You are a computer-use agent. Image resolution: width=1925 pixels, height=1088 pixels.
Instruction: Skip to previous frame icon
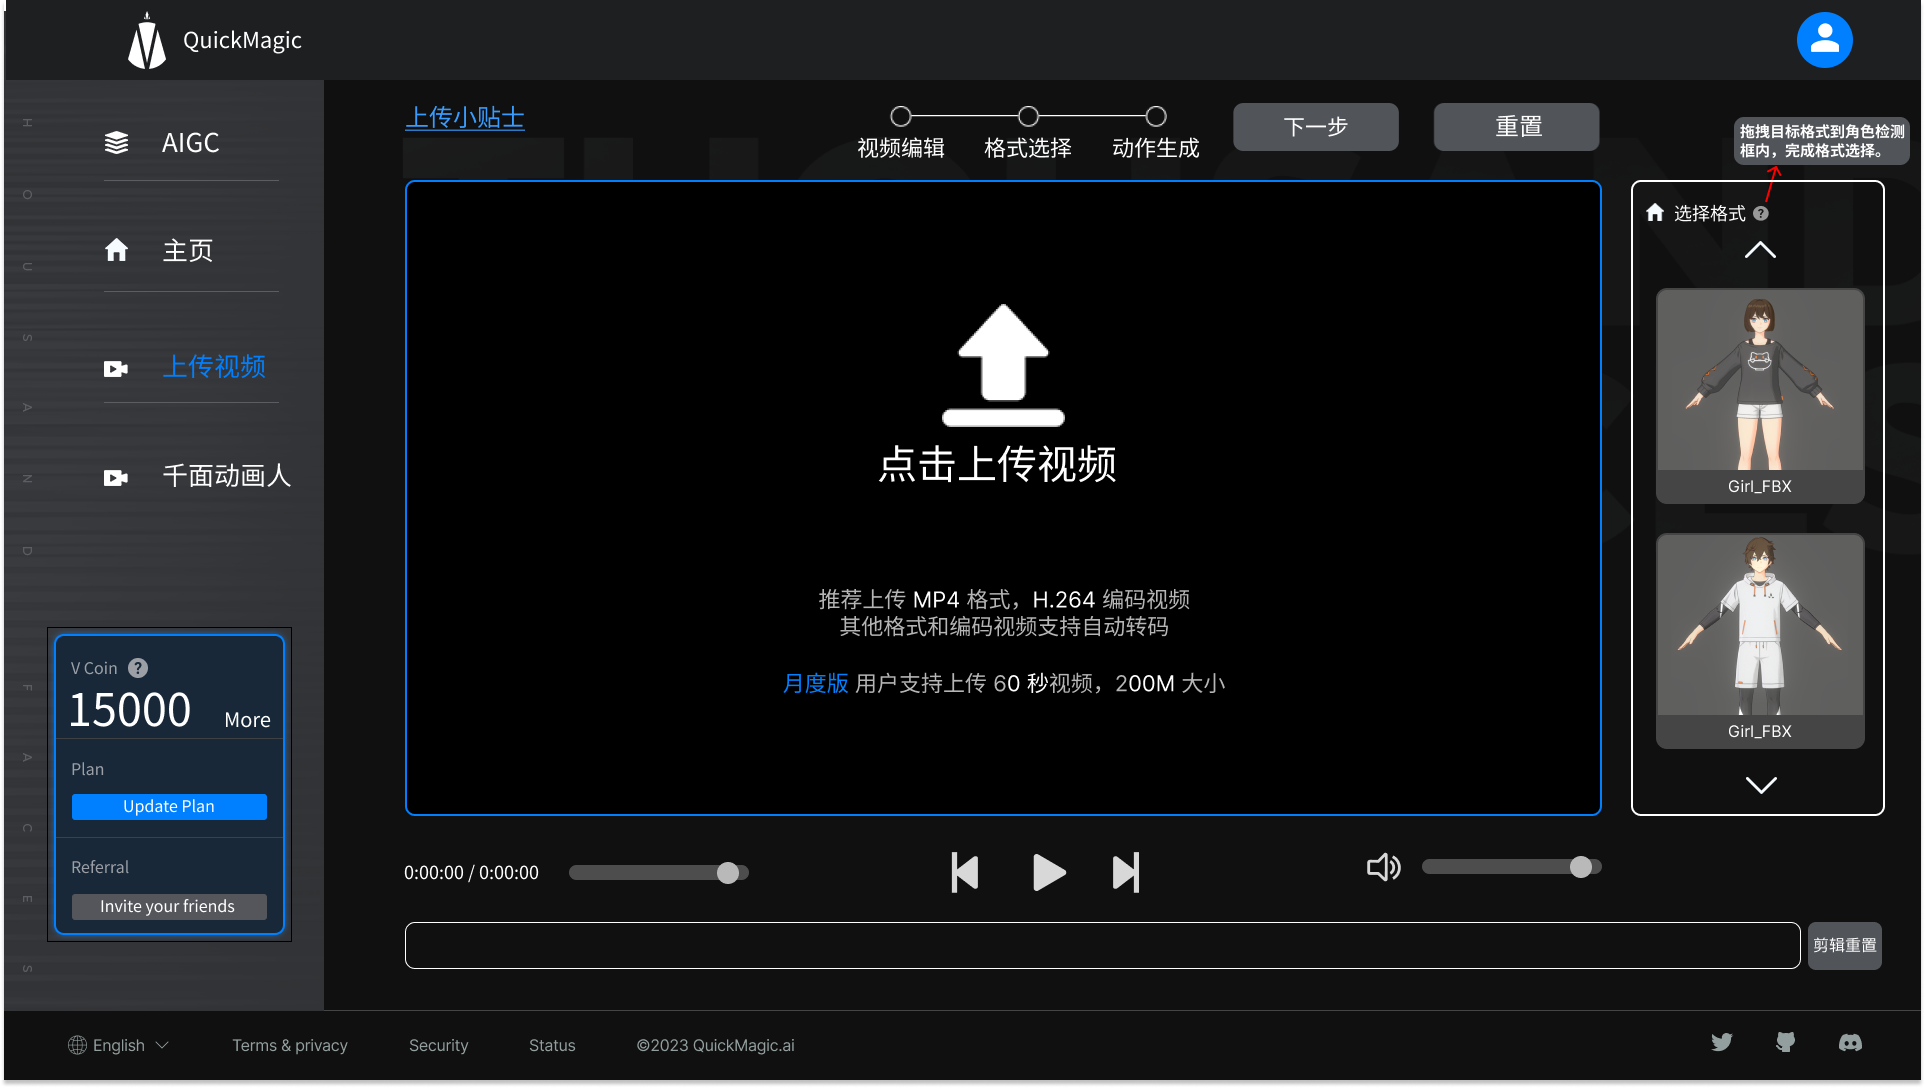click(965, 873)
